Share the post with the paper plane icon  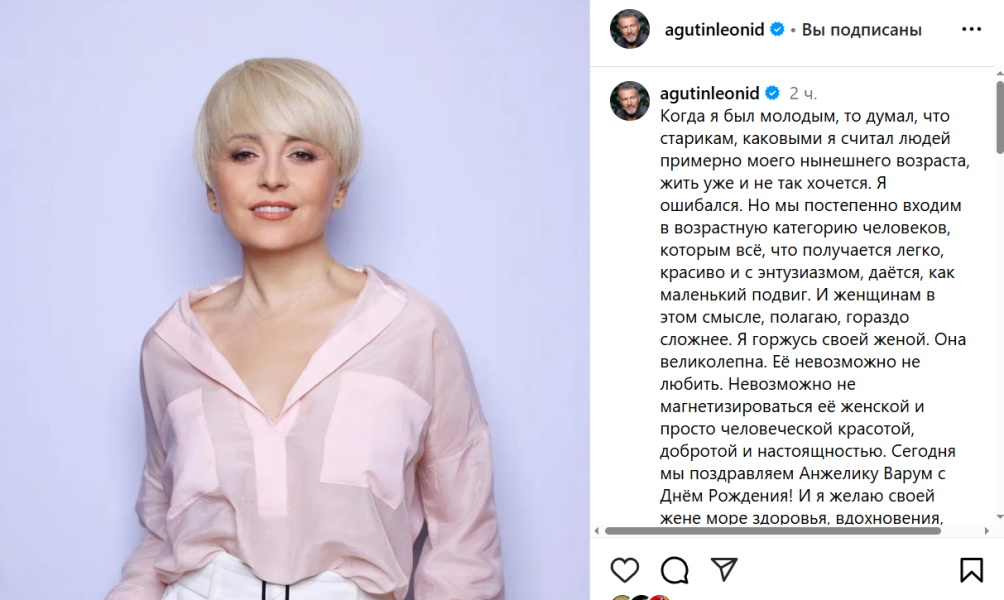click(x=724, y=569)
